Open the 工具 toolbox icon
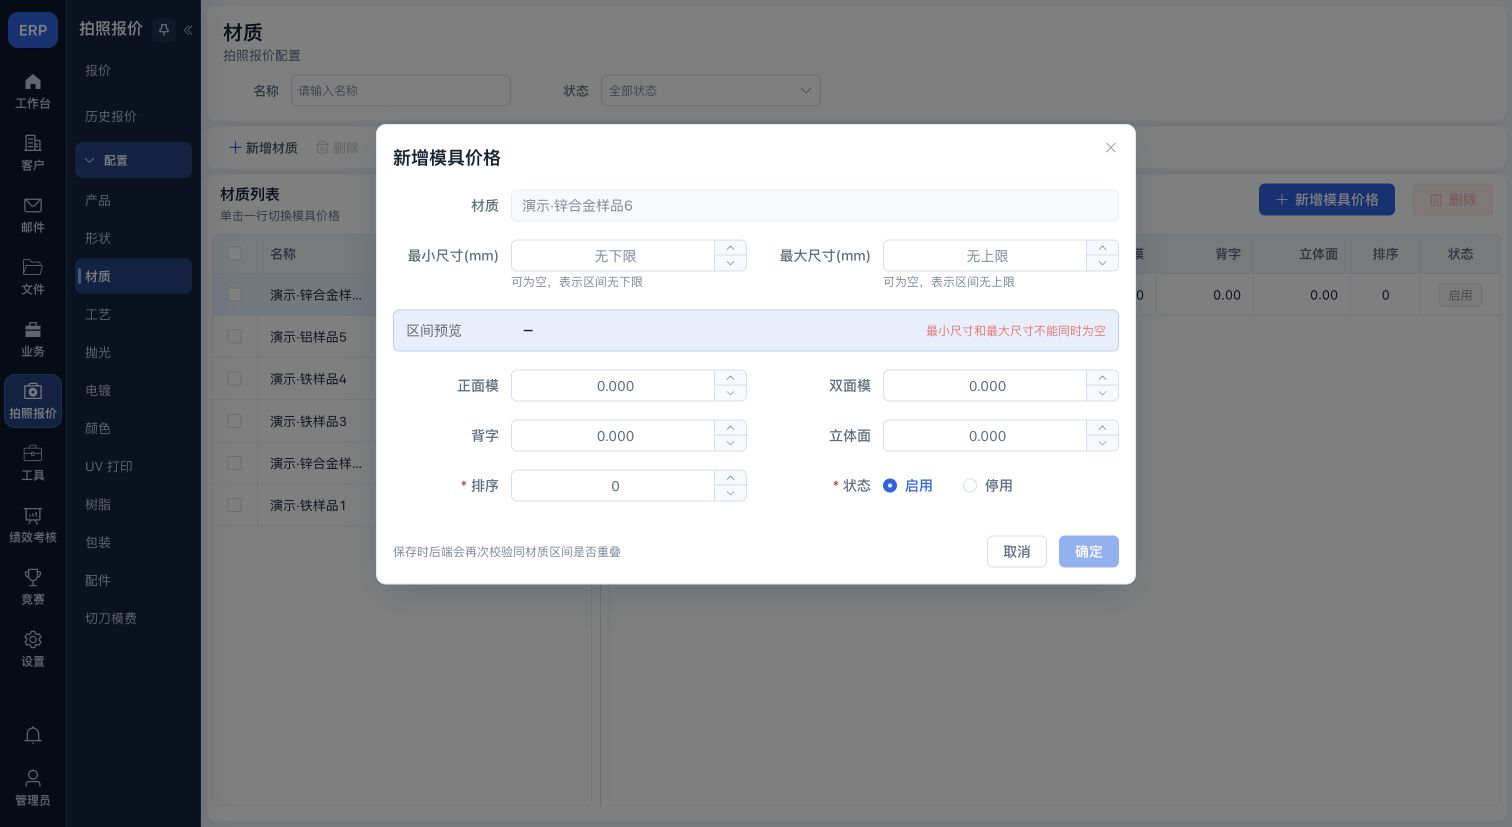Viewport: 1512px width, 827px height. coord(33,454)
